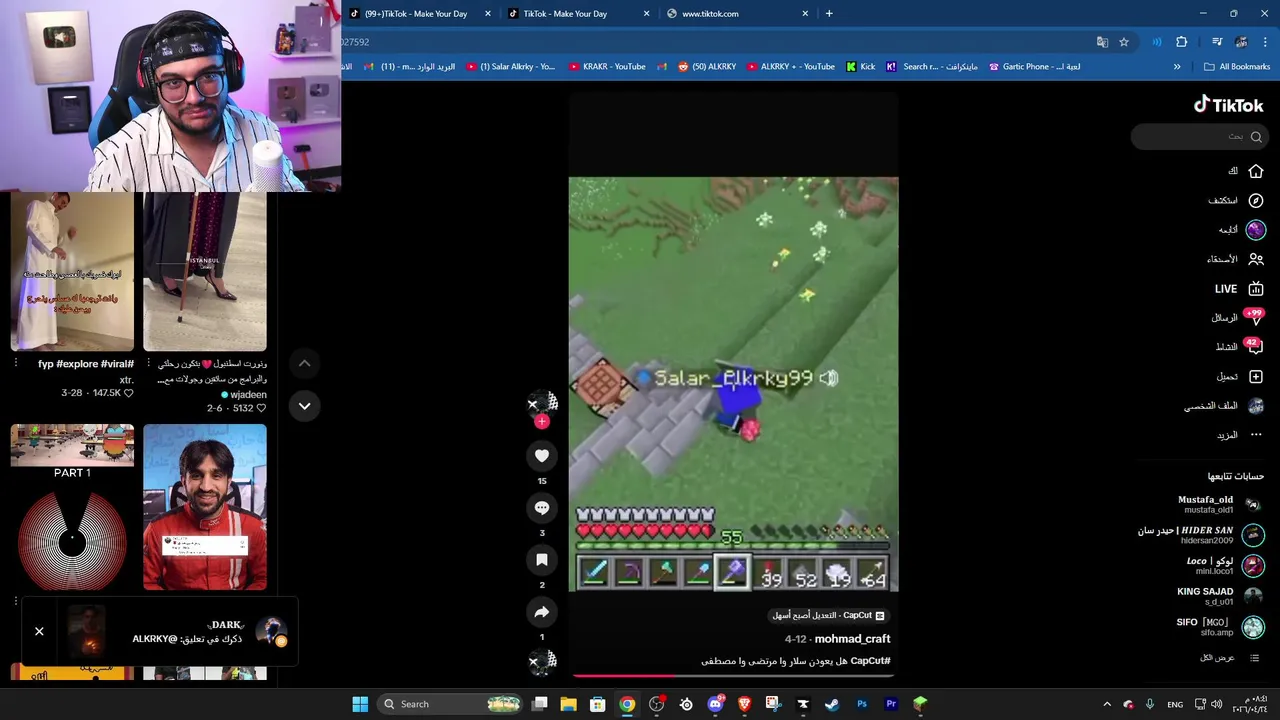Open the red racing suit man video thumbnail
The height and width of the screenshot is (720, 1280).
(x=205, y=507)
